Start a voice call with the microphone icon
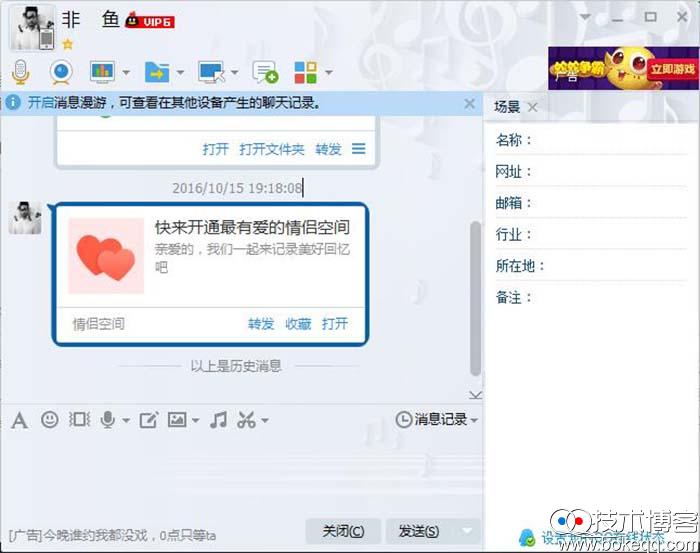 click(20, 72)
